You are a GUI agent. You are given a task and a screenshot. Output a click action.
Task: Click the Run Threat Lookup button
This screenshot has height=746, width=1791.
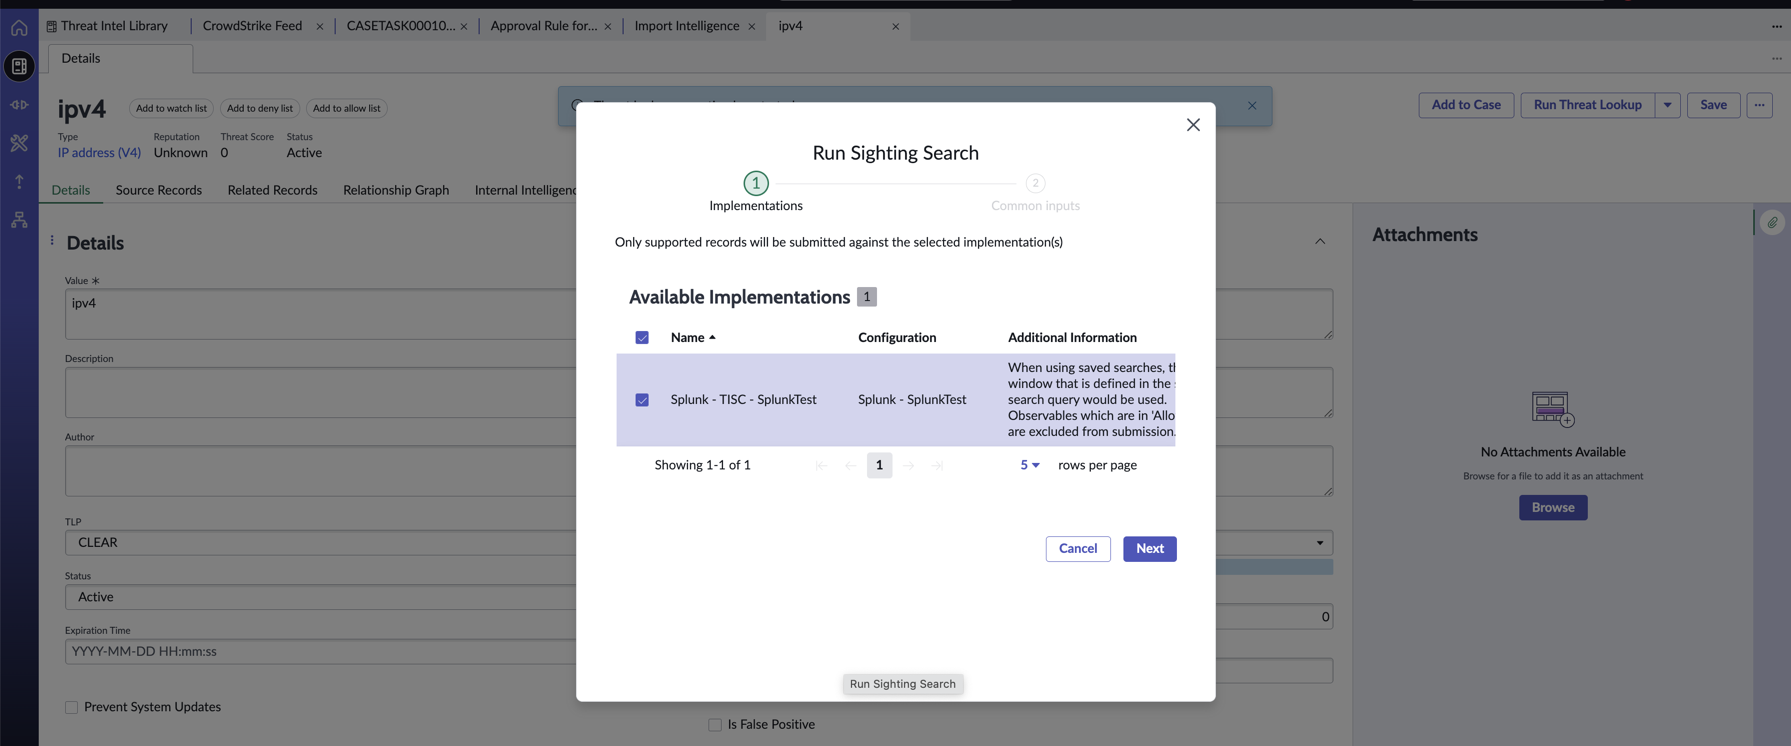pos(1588,105)
